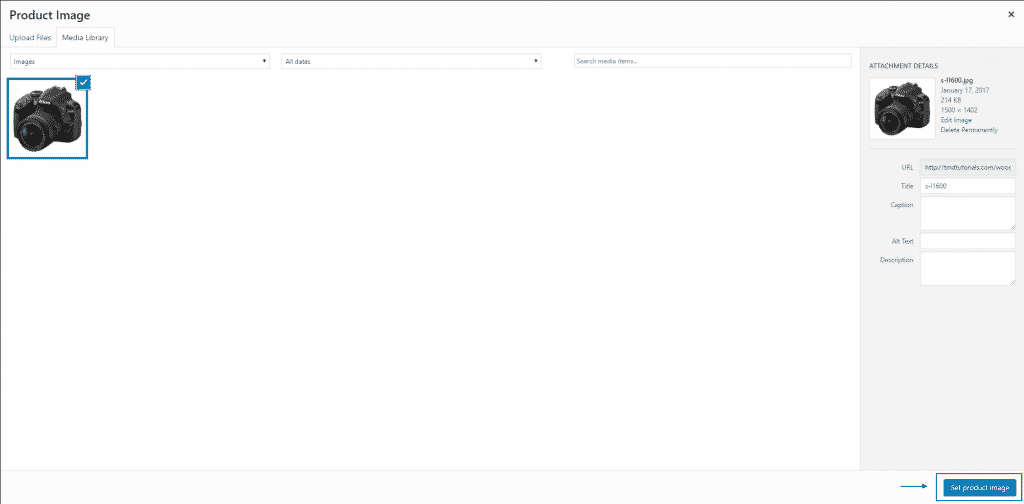This screenshot has width=1024, height=504.
Task: Click inside the Description text area
Action: coord(967,267)
